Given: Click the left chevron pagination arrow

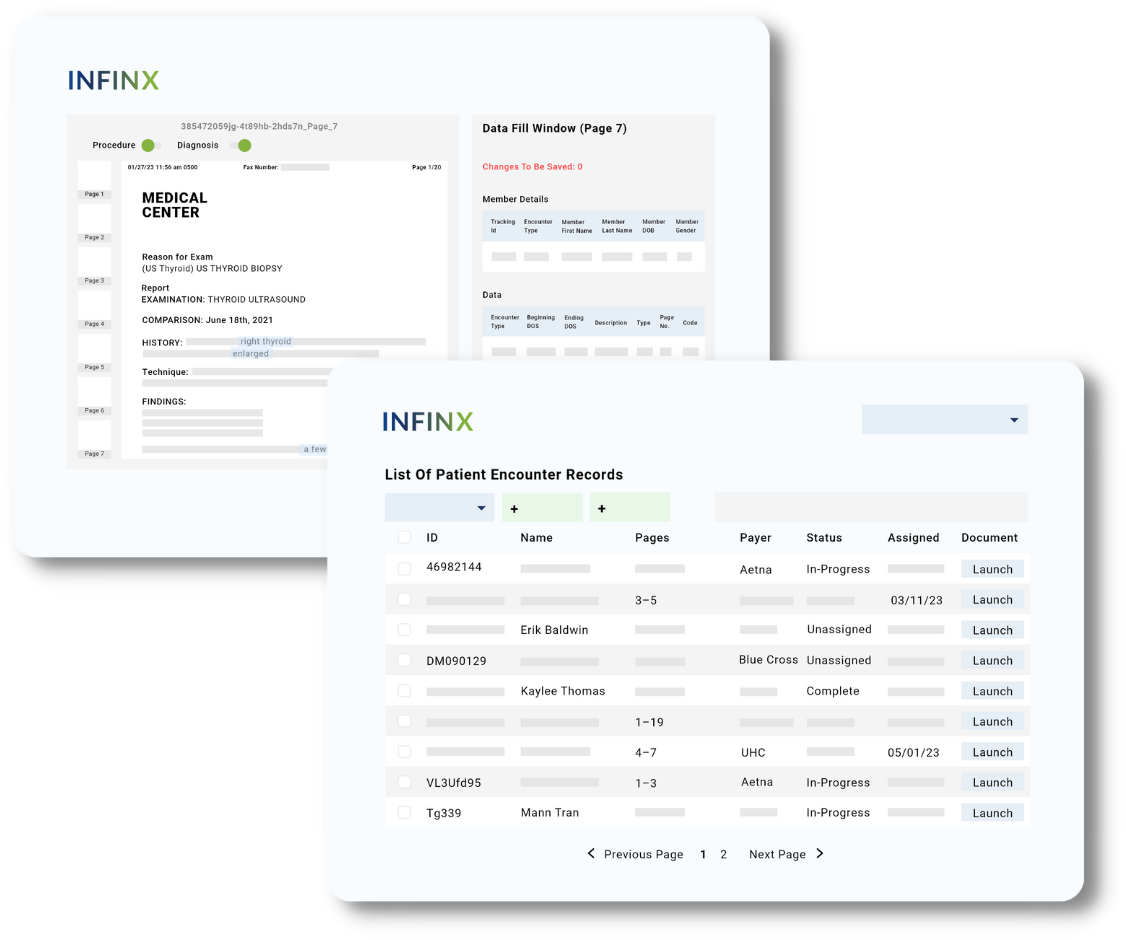Looking at the screenshot, I should point(591,853).
